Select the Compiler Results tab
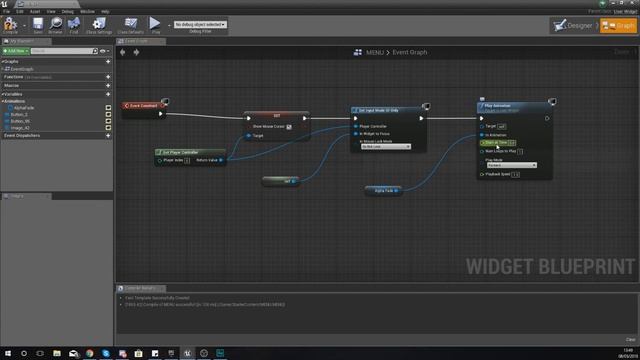640x360 pixels. point(141,288)
